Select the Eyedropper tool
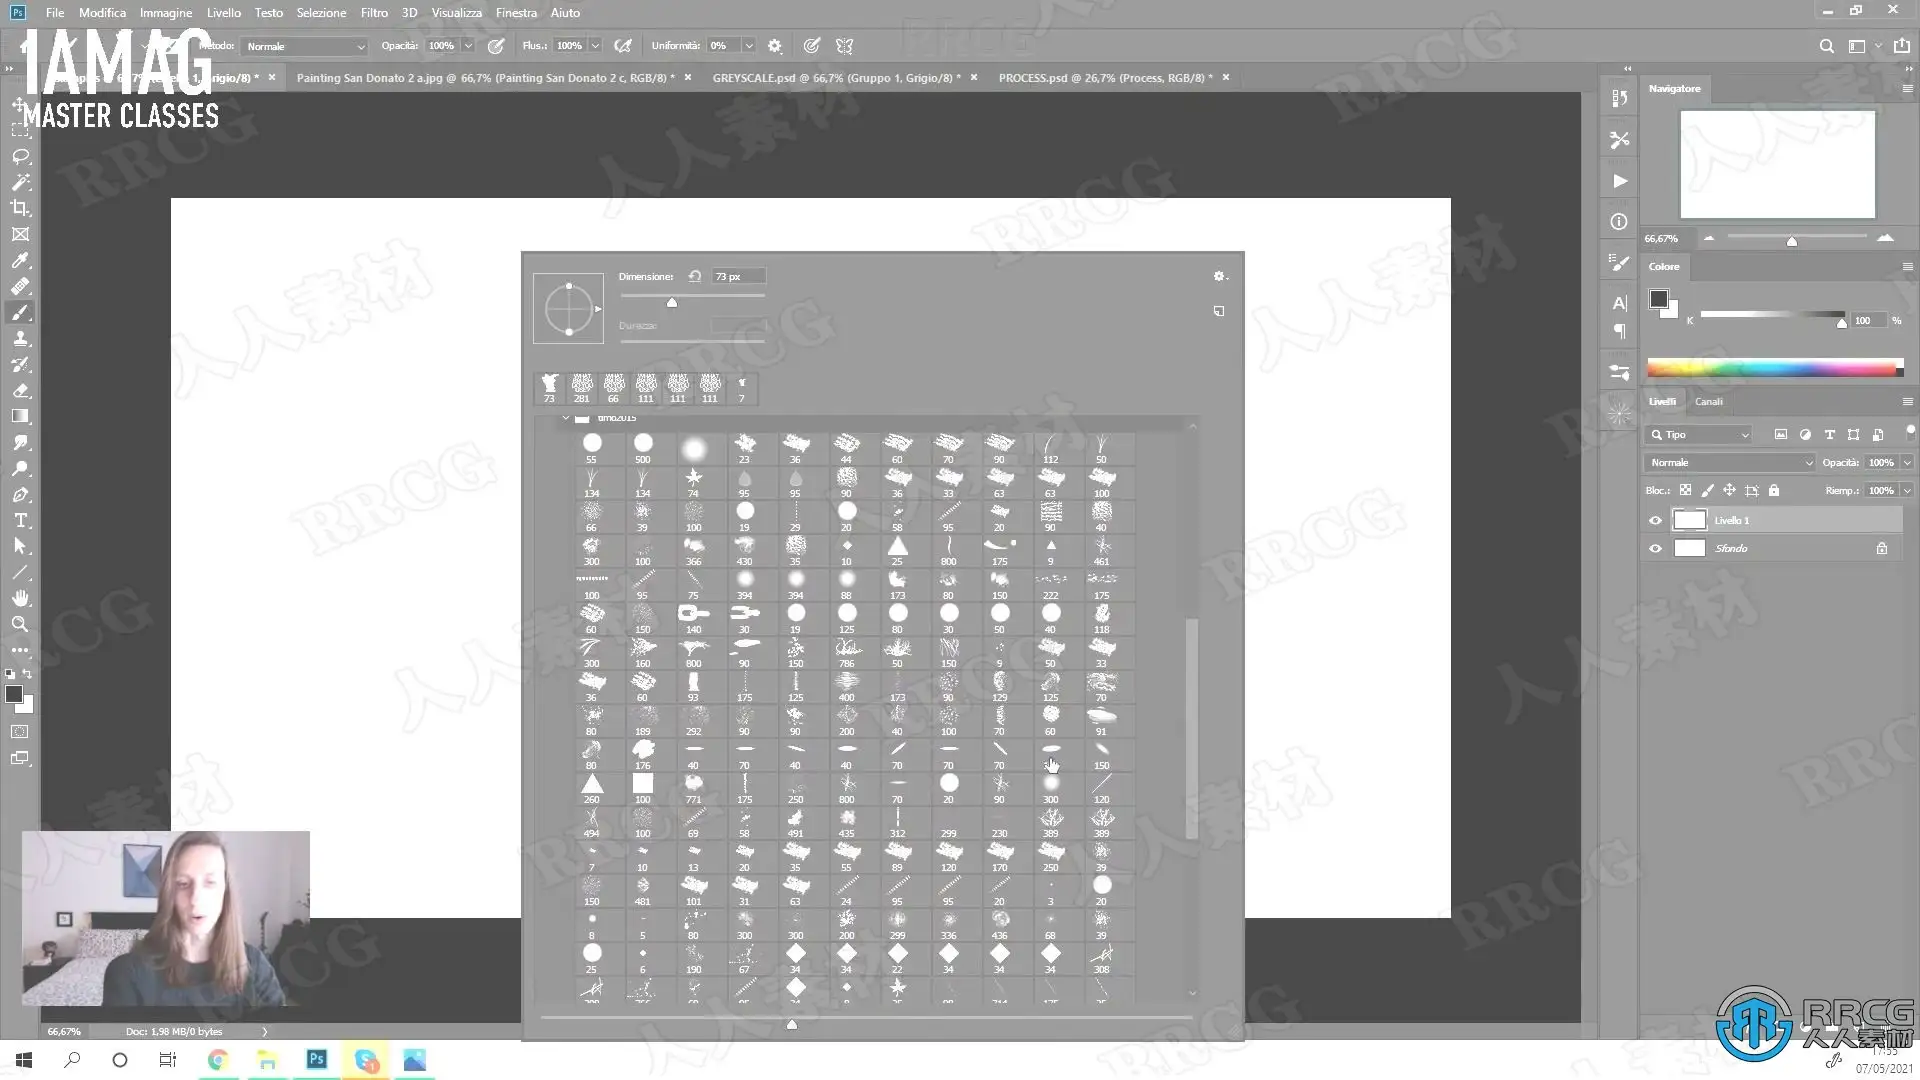Screen dimensions: 1920x1080 [20, 261]
